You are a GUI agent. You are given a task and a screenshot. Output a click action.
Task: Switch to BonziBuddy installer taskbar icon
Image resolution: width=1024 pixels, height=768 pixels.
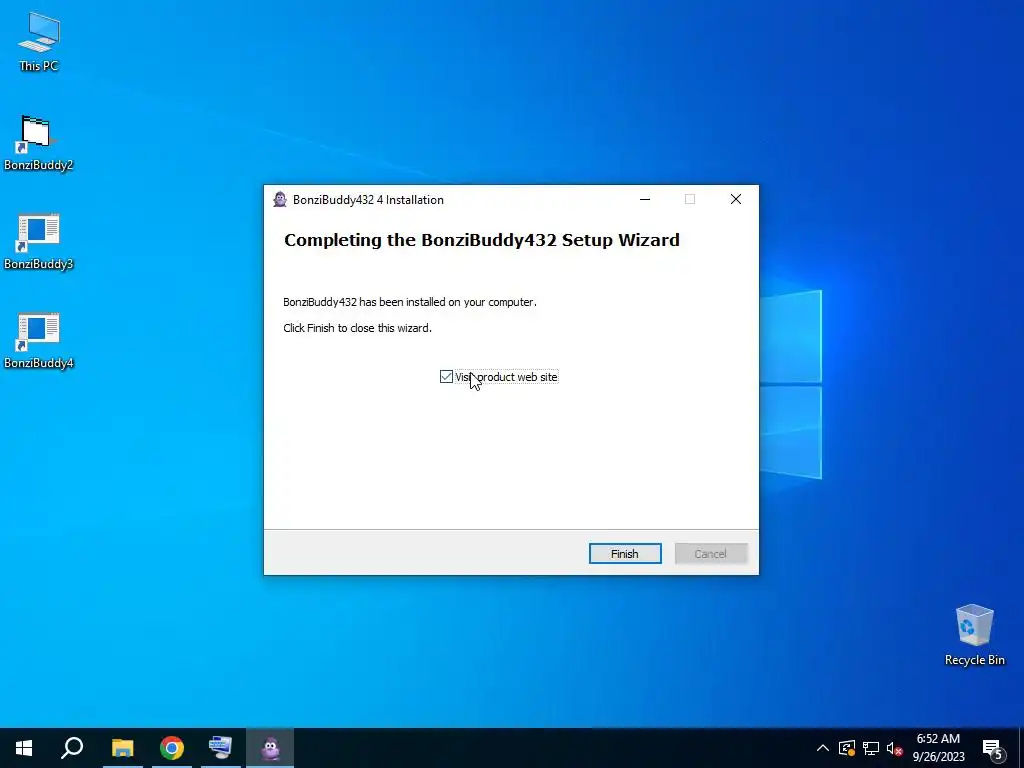[270, 748]
